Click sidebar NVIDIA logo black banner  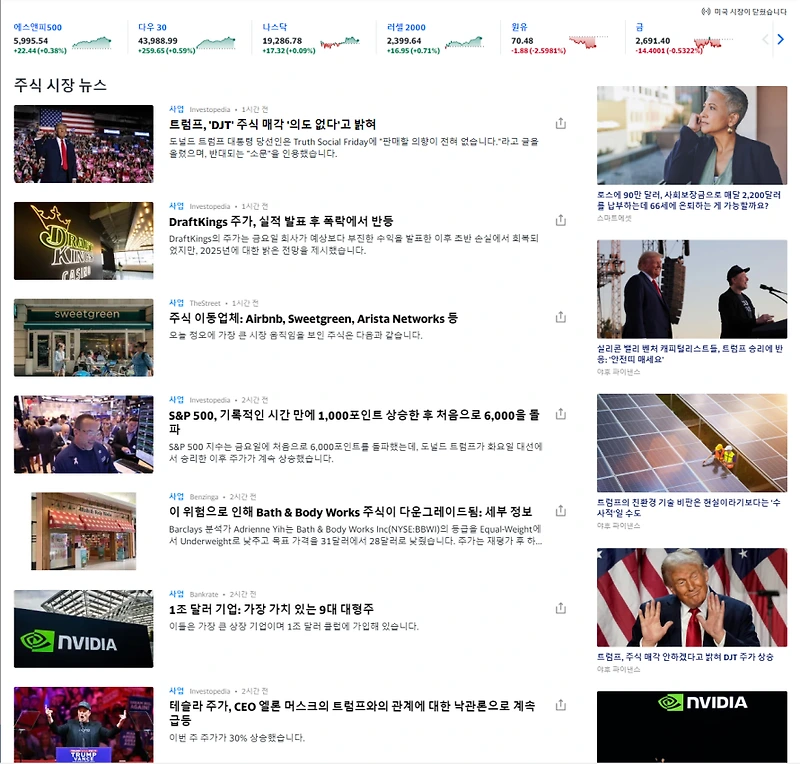[x=692, y=727]
